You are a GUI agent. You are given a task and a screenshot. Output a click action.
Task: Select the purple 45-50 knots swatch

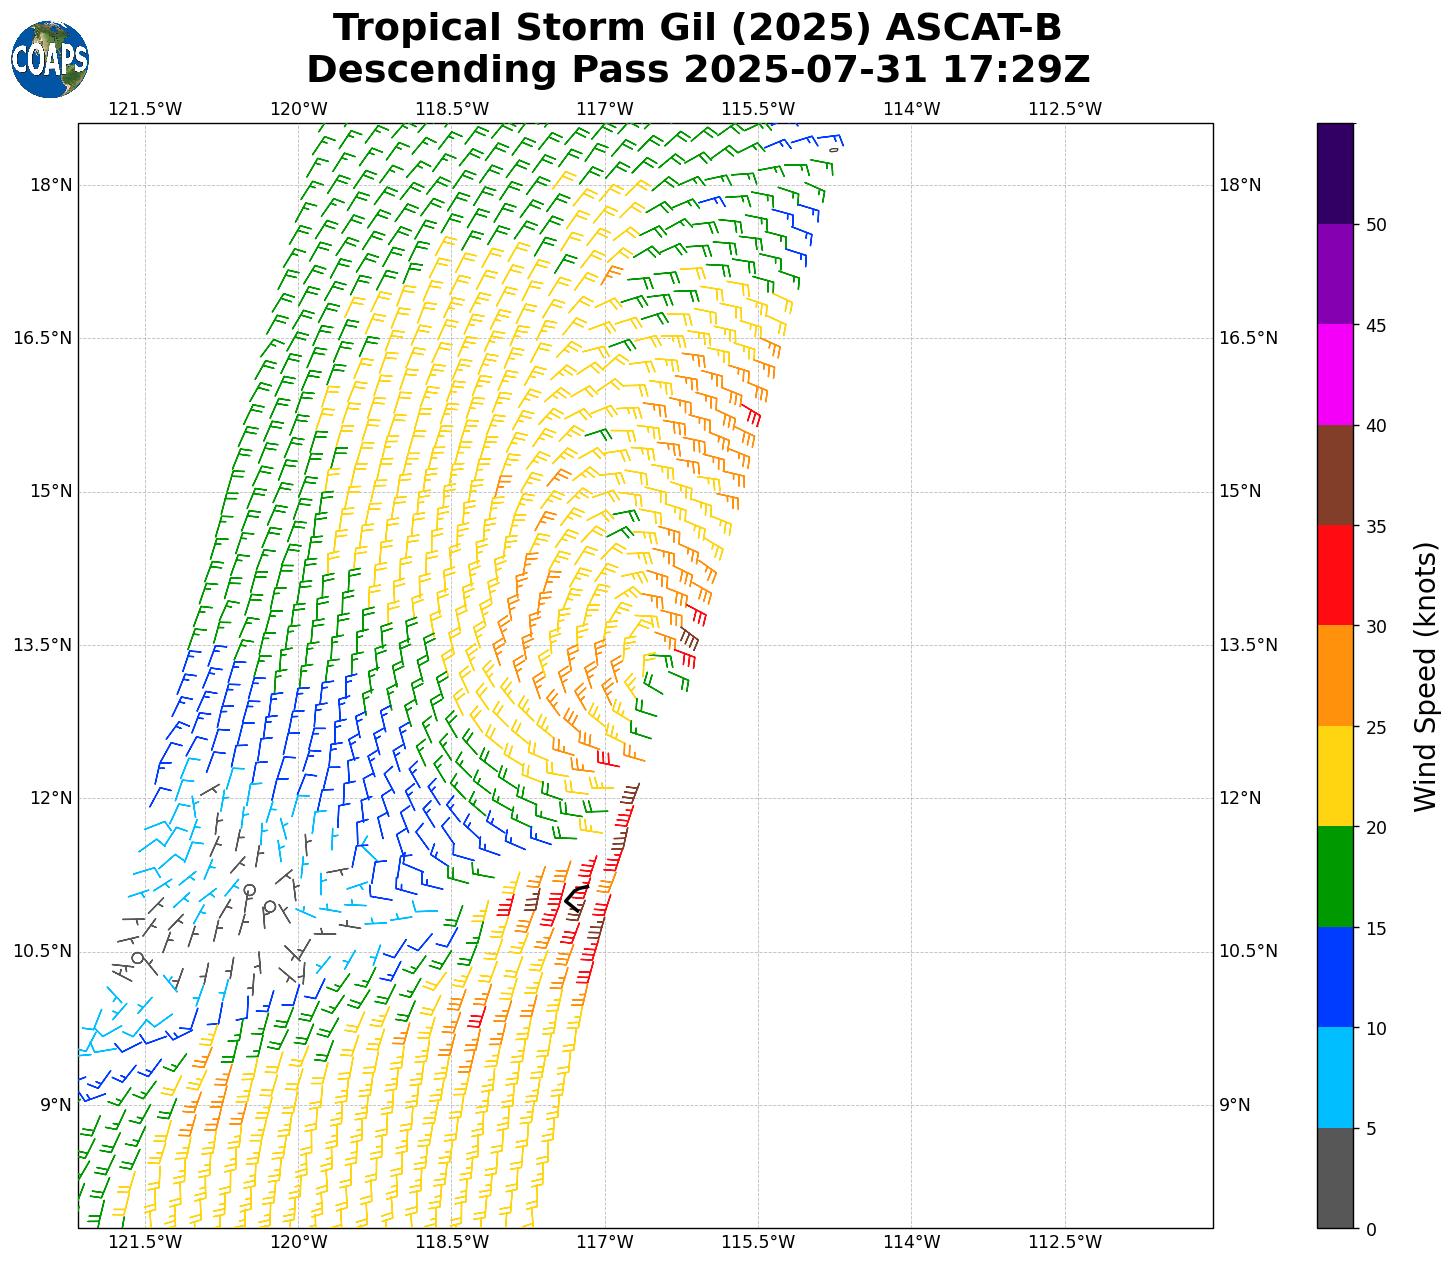[1334, 273]
